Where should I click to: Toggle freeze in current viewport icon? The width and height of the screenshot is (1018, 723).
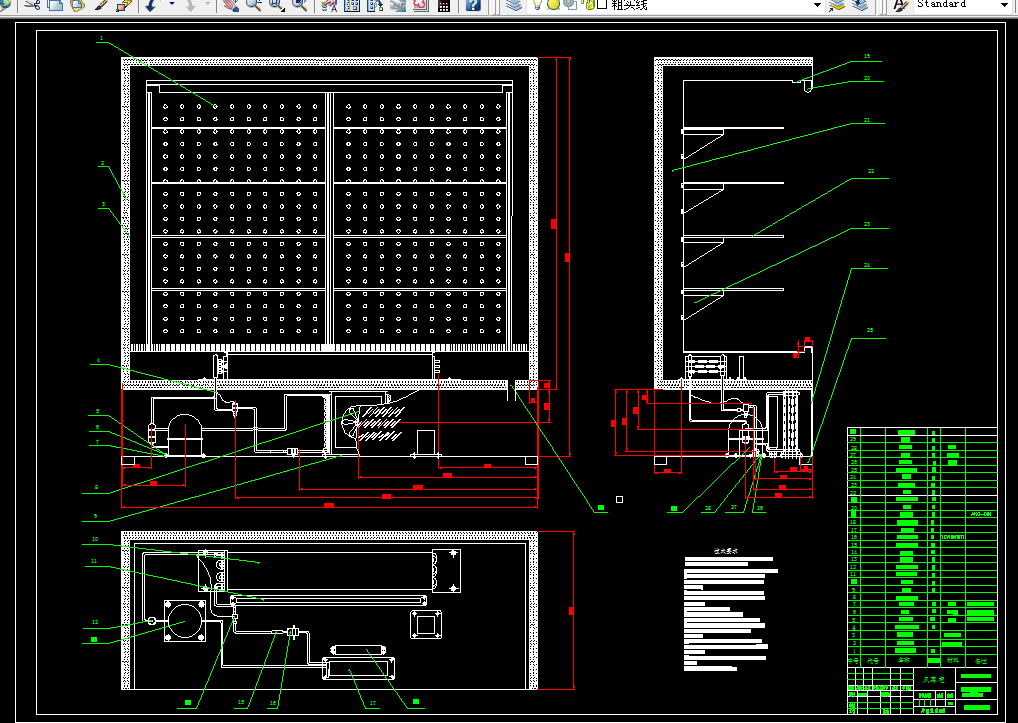point(570,5)
